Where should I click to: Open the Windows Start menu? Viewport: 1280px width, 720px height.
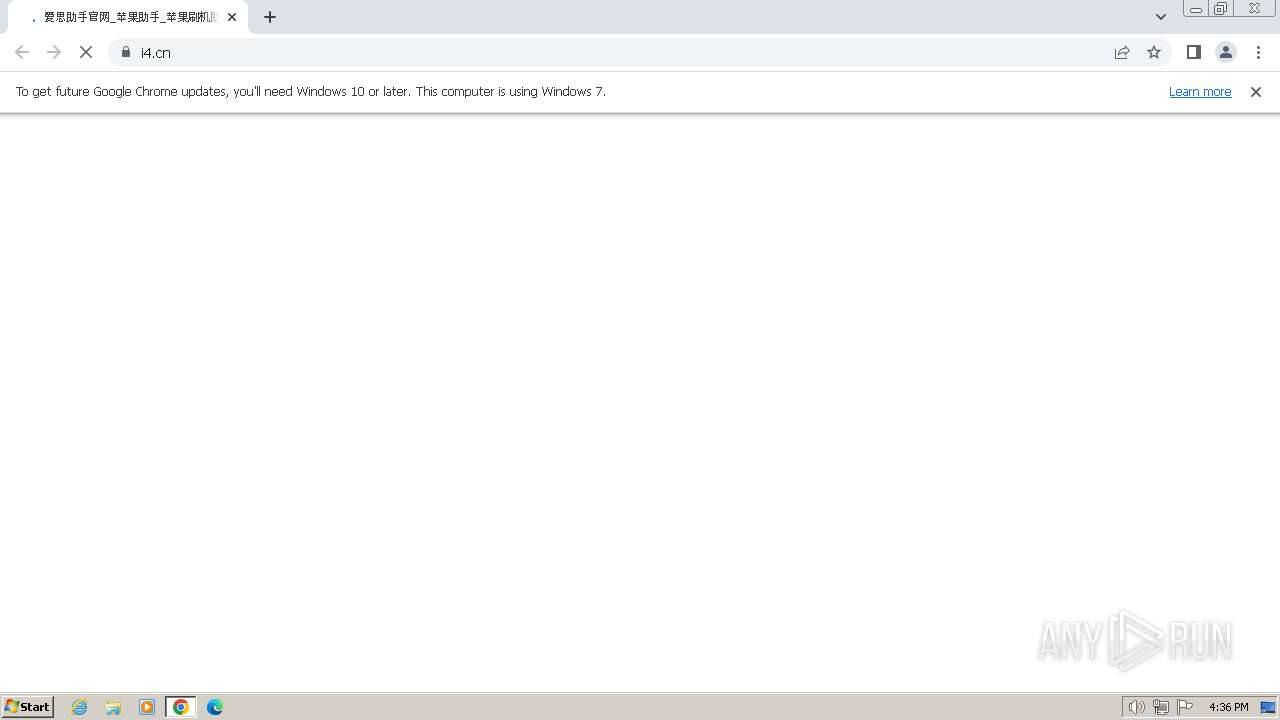(28, 706)
